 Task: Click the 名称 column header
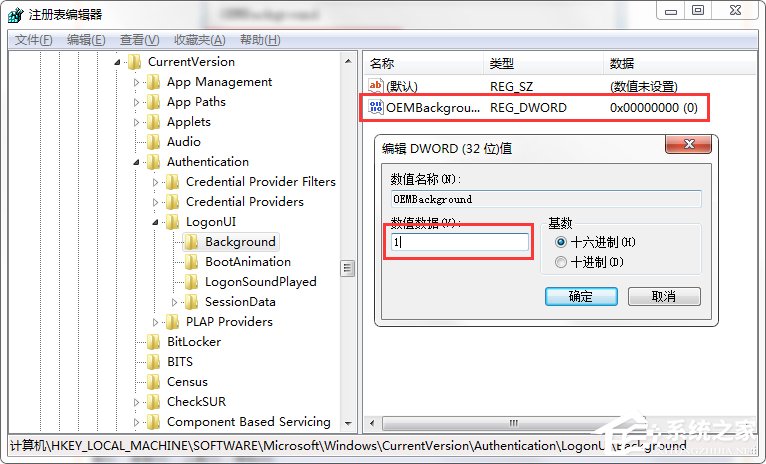pyautogui.click(x=424, y=63)
